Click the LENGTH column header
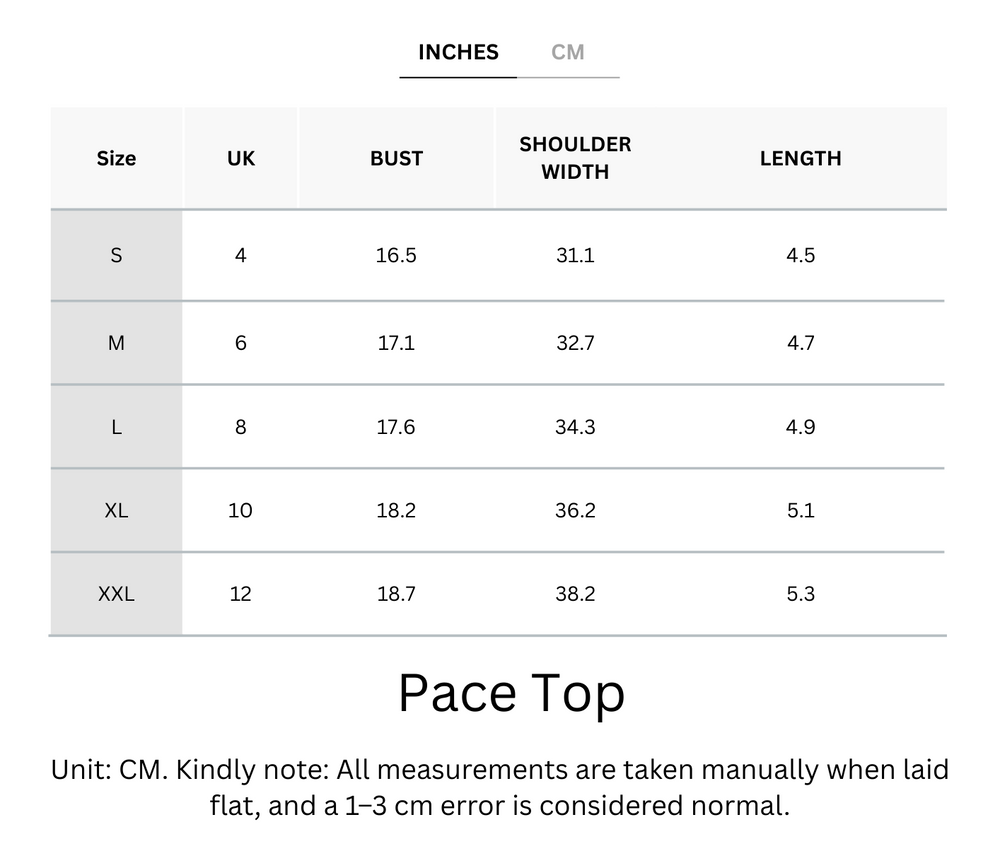 tap(800, 158)
